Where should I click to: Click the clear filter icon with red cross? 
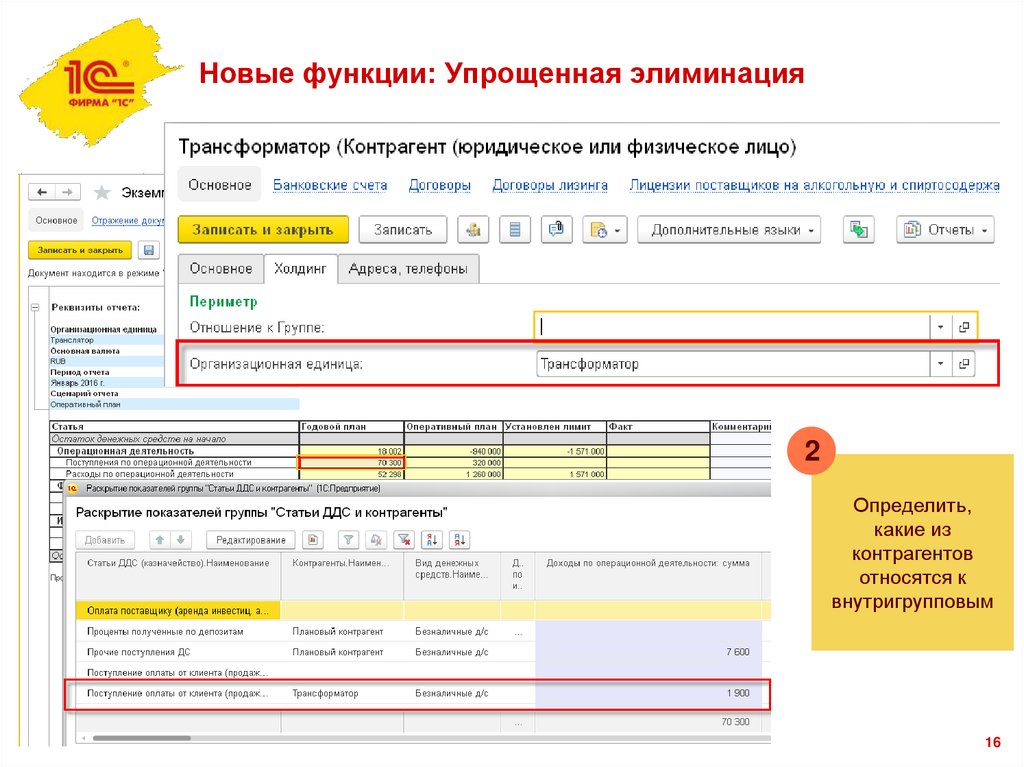click(x=404, y=540)
